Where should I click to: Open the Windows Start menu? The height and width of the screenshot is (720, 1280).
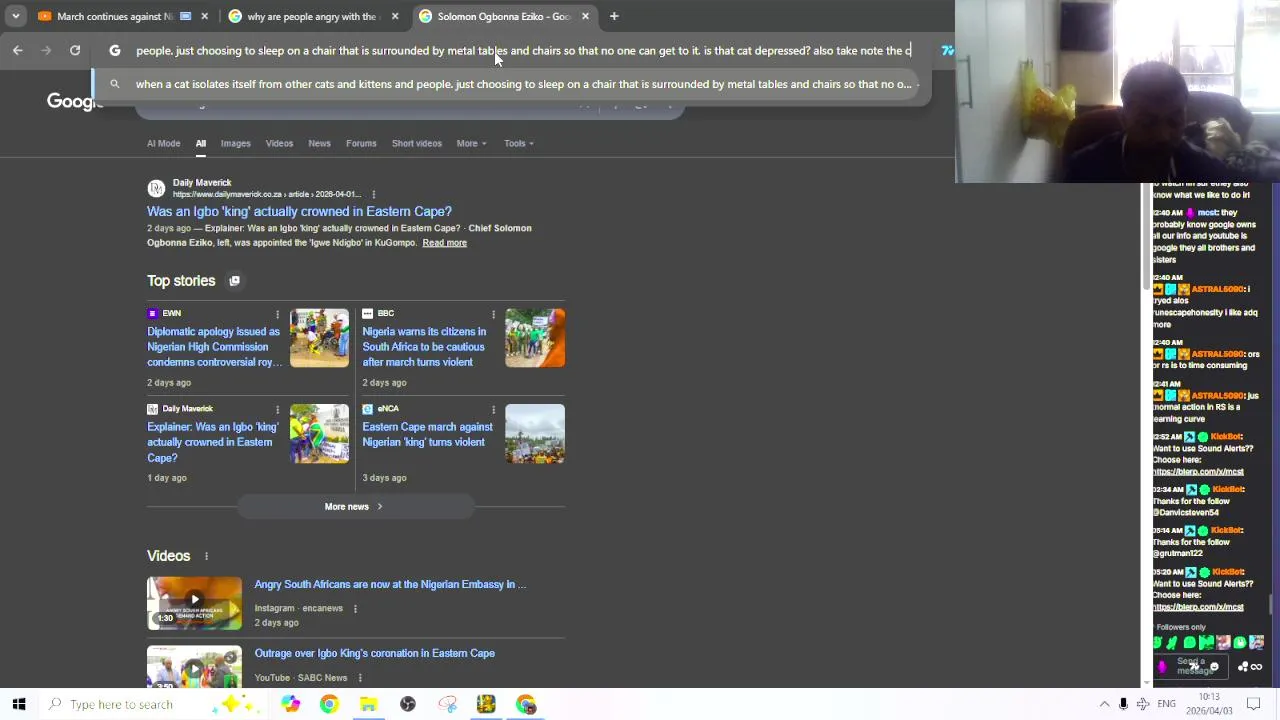(x=19, y=704)
